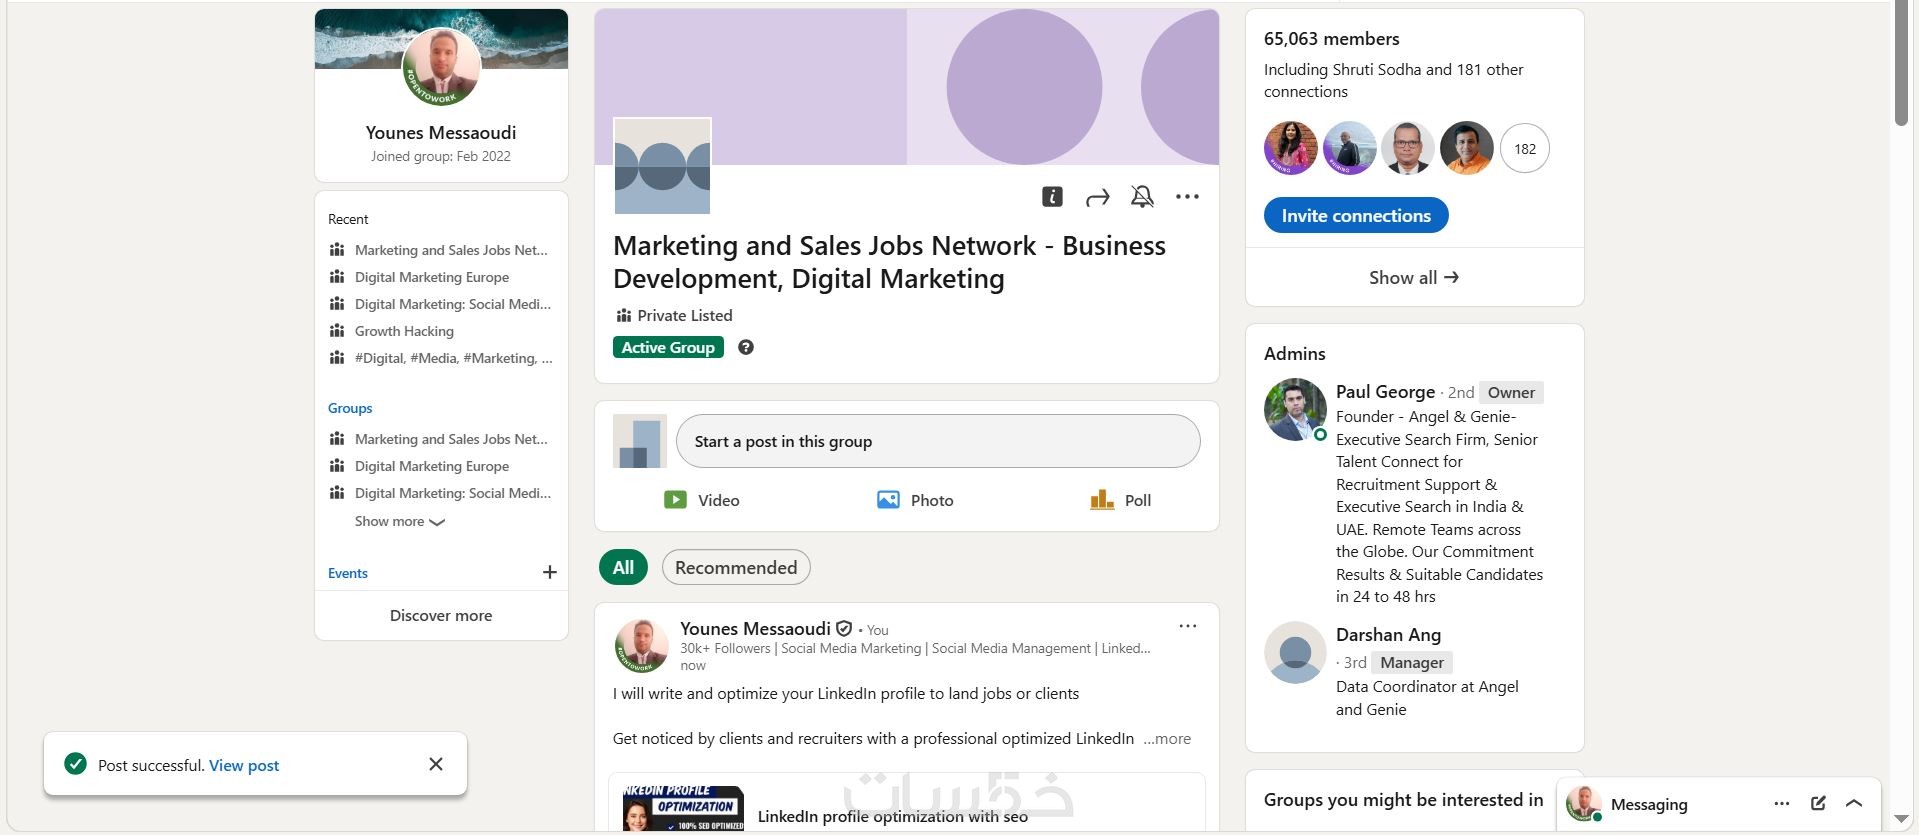Add a photo to a group post

click(x=915, y=500)
